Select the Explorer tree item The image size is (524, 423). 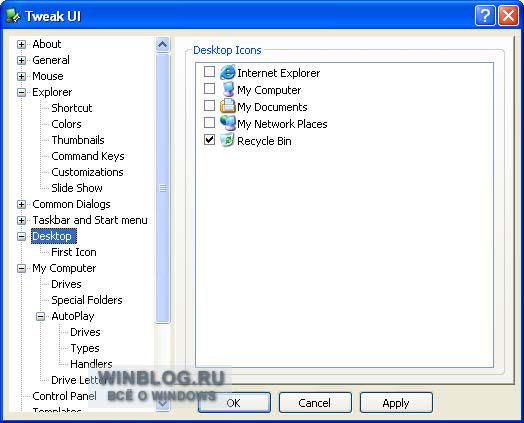click(x=52, y=92)
